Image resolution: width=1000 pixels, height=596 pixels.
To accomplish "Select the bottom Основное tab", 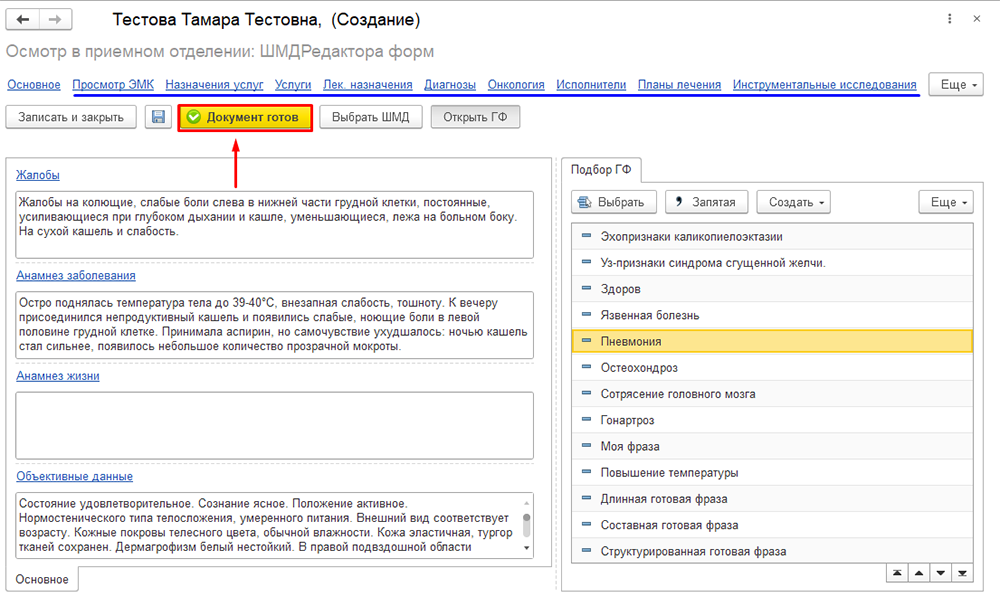I will click(42, 579).
